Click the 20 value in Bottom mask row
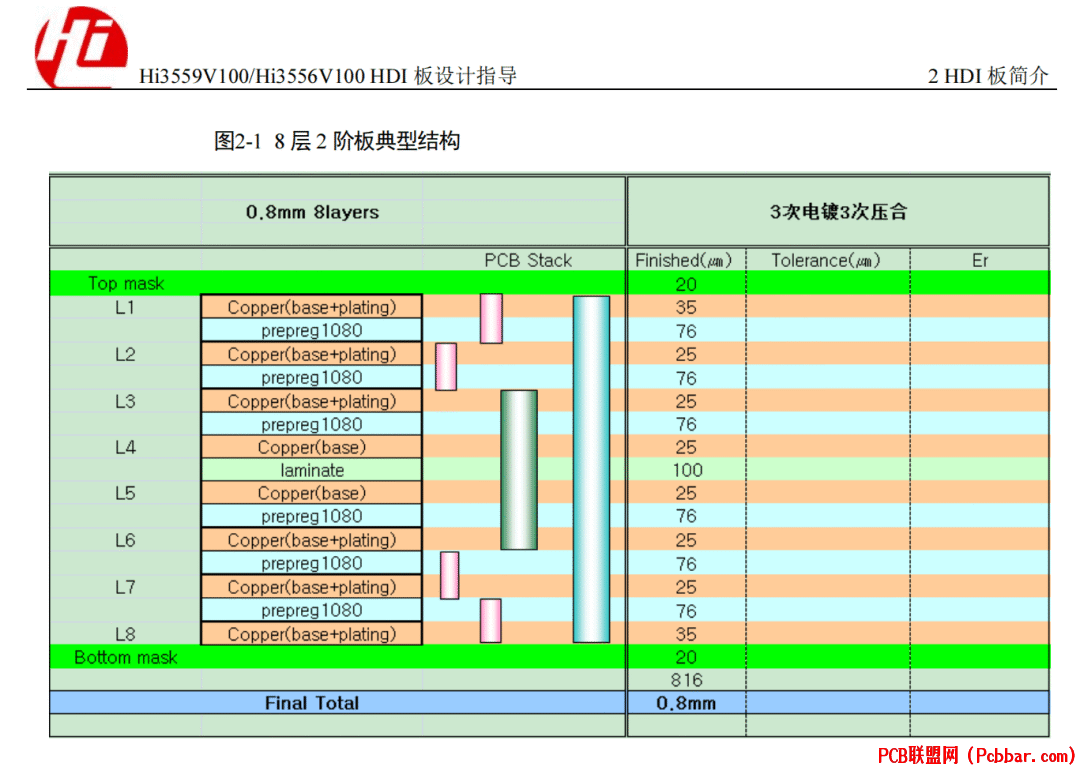This screenshot has height=770, width=1080. pyautogui.click(x=686, y=657)
